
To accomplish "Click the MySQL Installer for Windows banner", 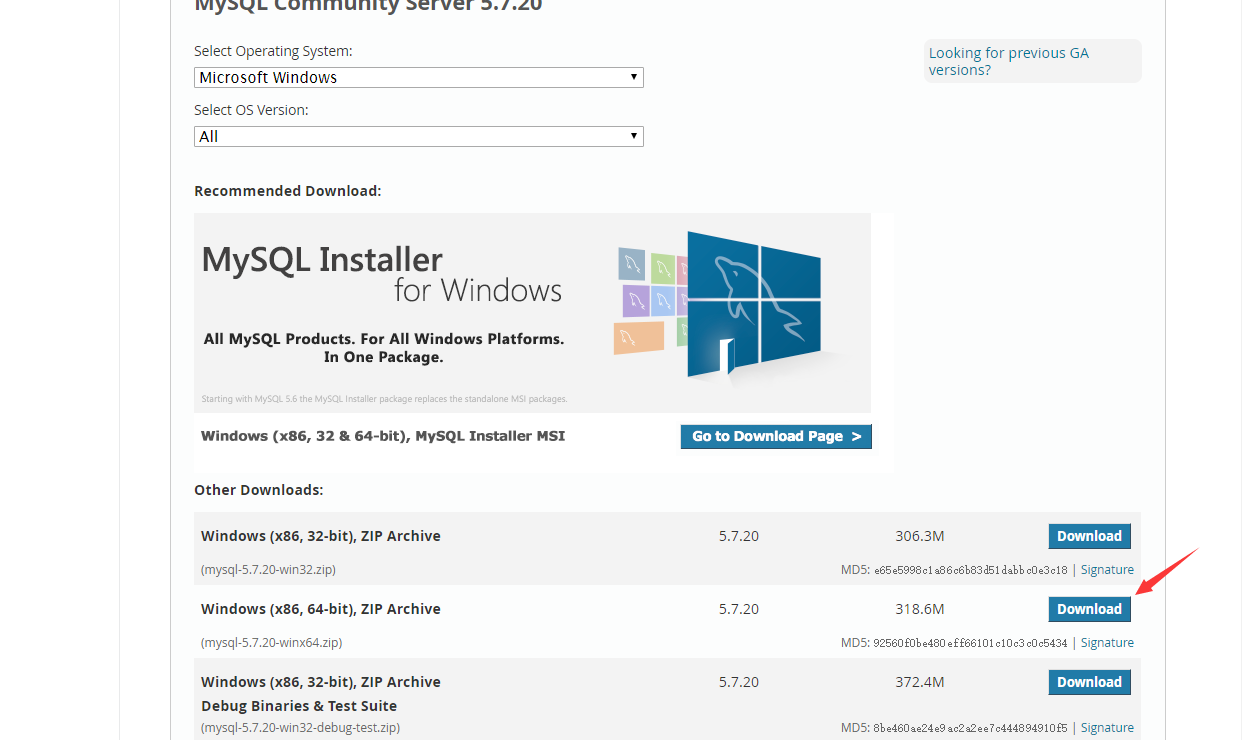I will coord(532,312).
